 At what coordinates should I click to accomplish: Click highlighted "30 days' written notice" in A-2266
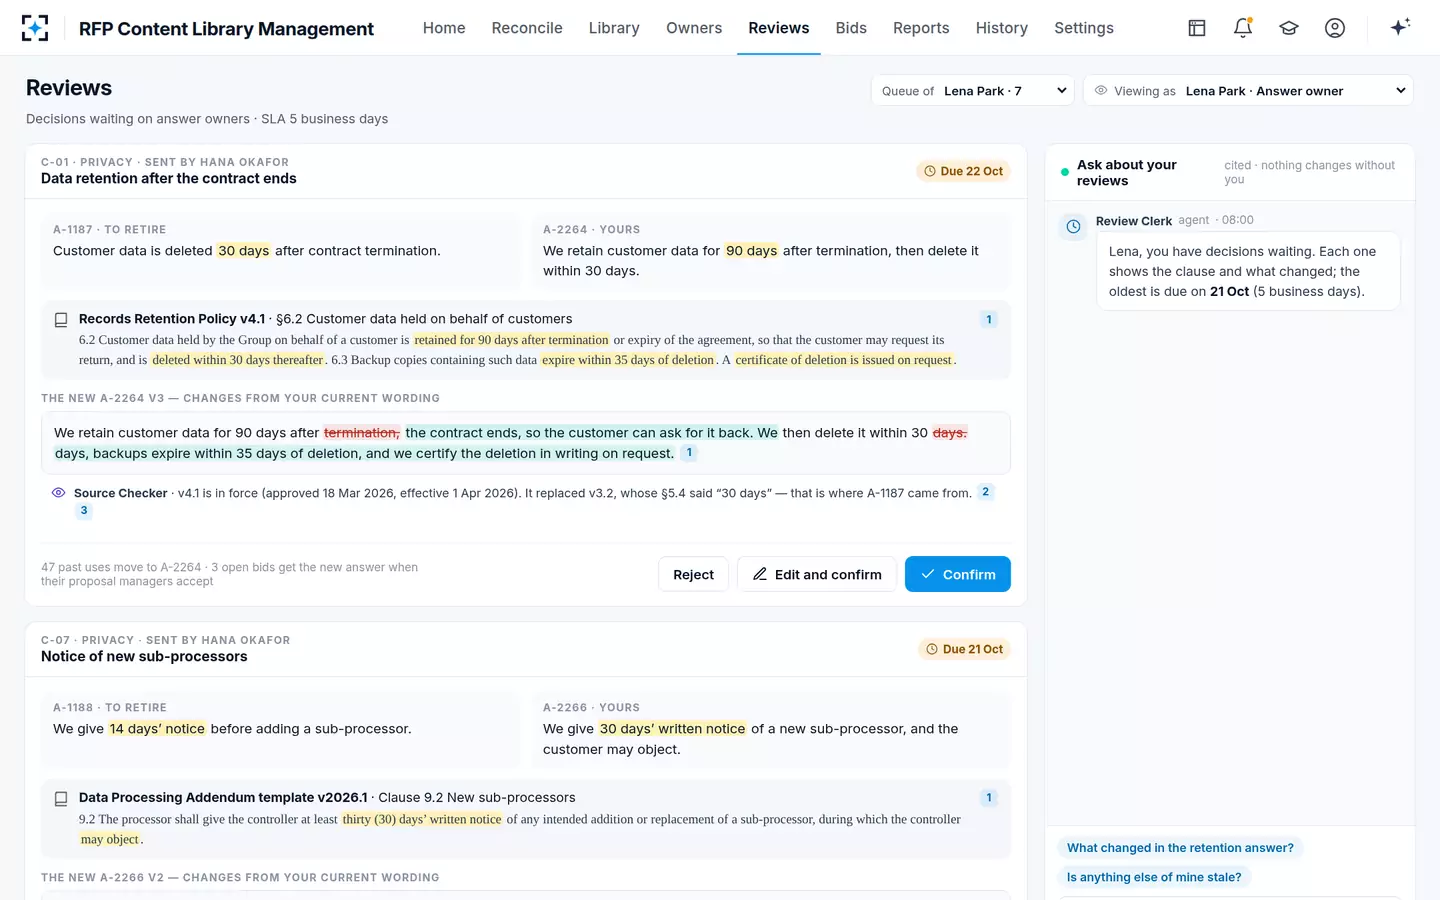tap(673, 729)
